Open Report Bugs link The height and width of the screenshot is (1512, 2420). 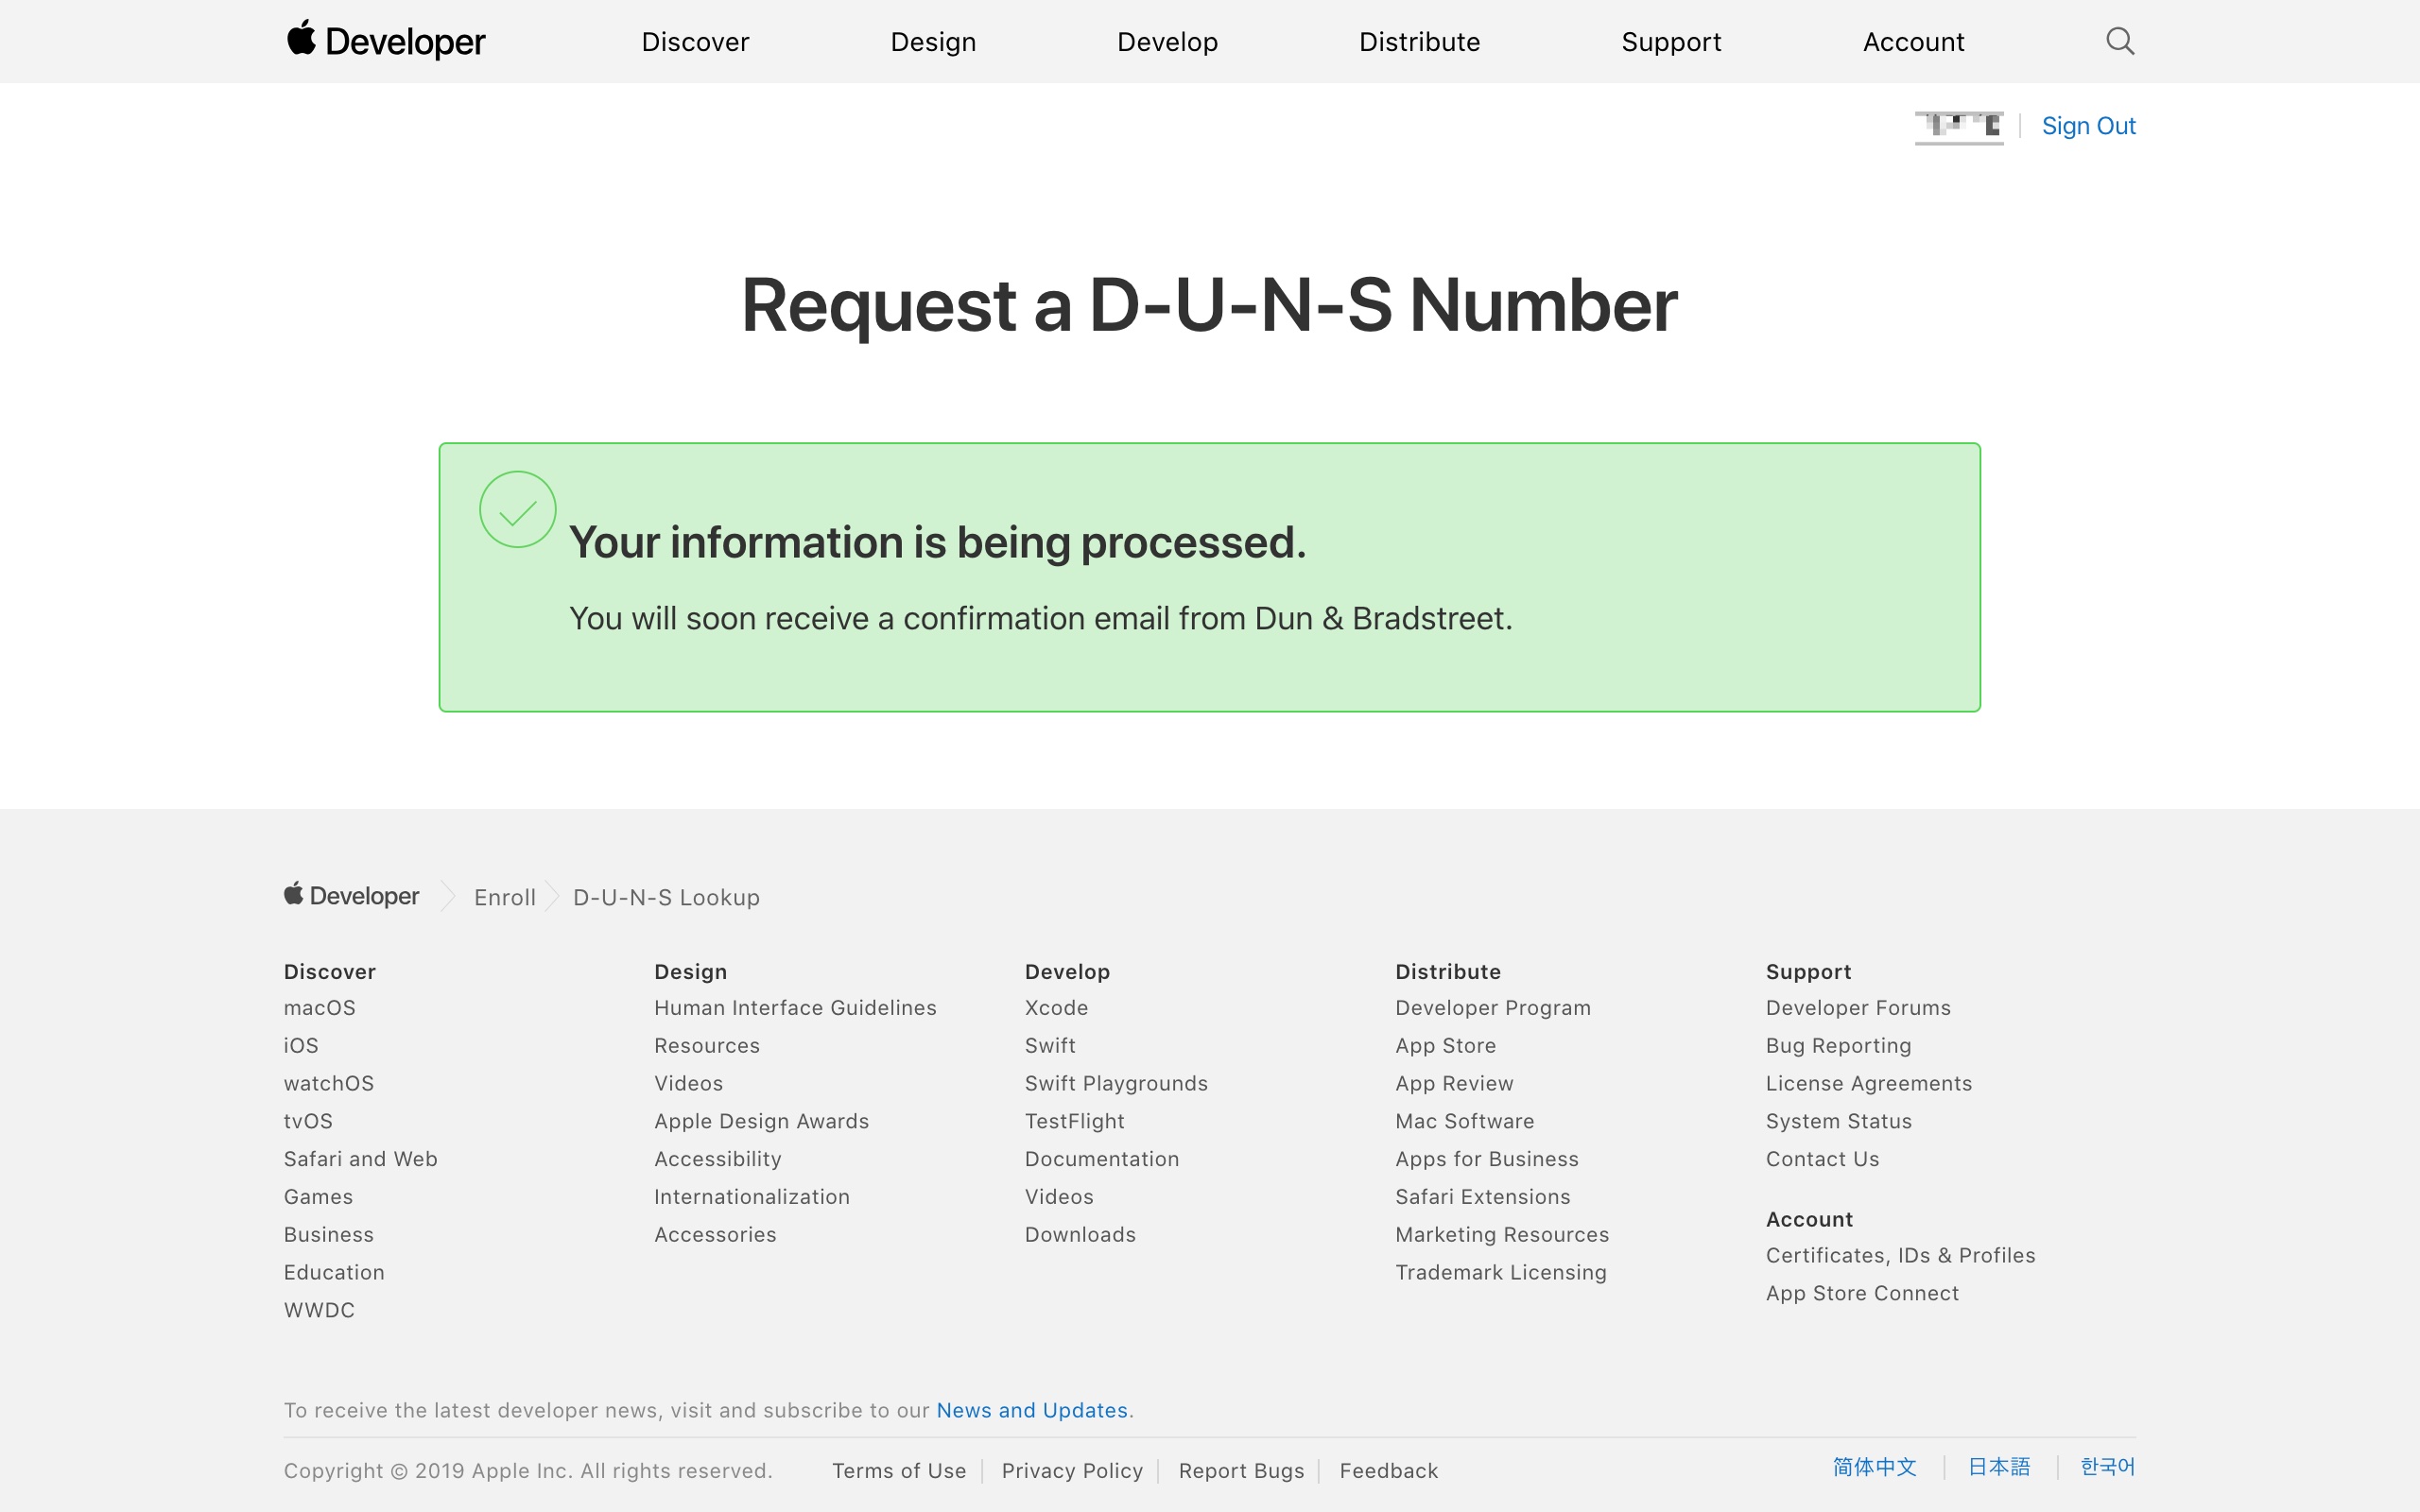[x=1241, y=1471]
